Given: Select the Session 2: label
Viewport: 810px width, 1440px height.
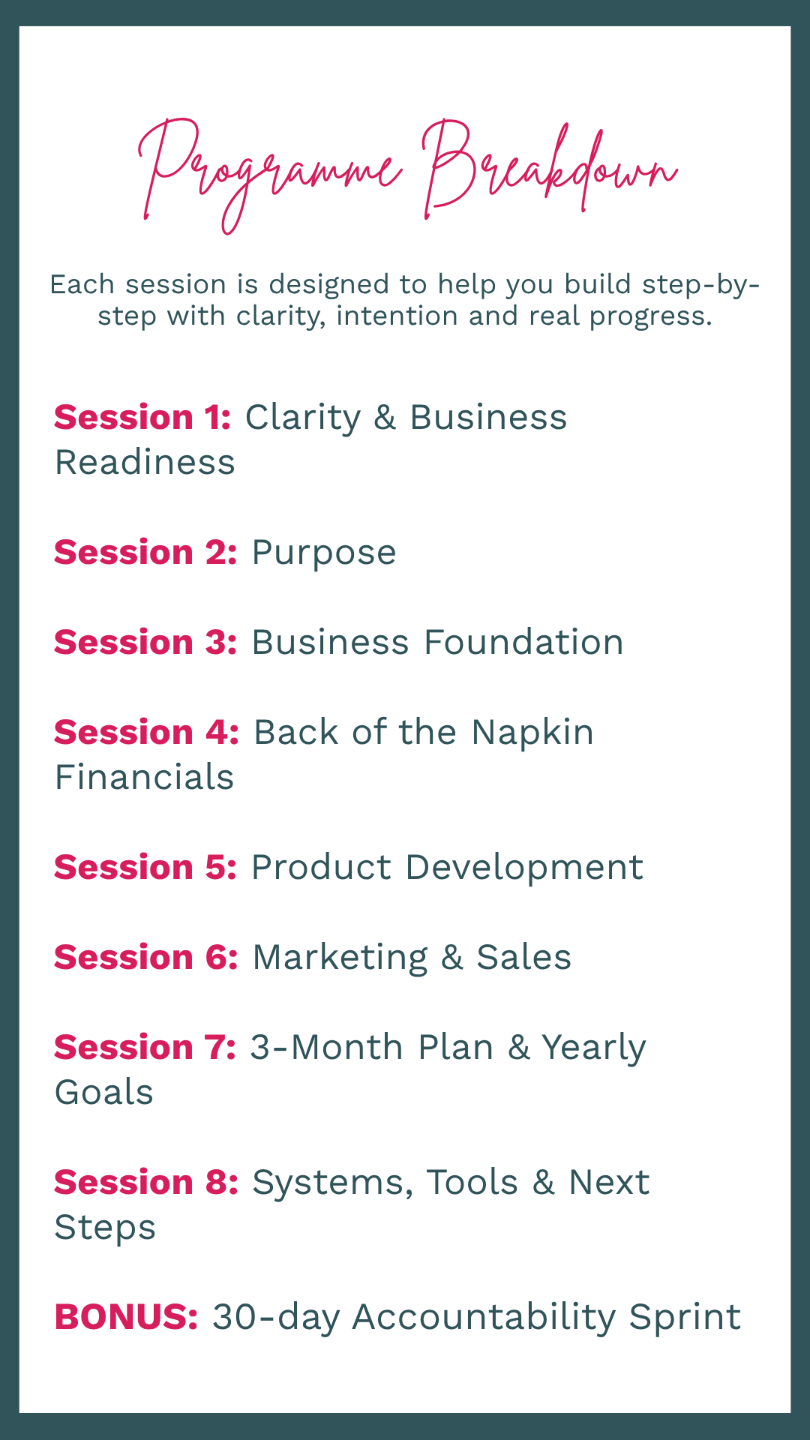Looking at the screenshot, I should [146, 552].
